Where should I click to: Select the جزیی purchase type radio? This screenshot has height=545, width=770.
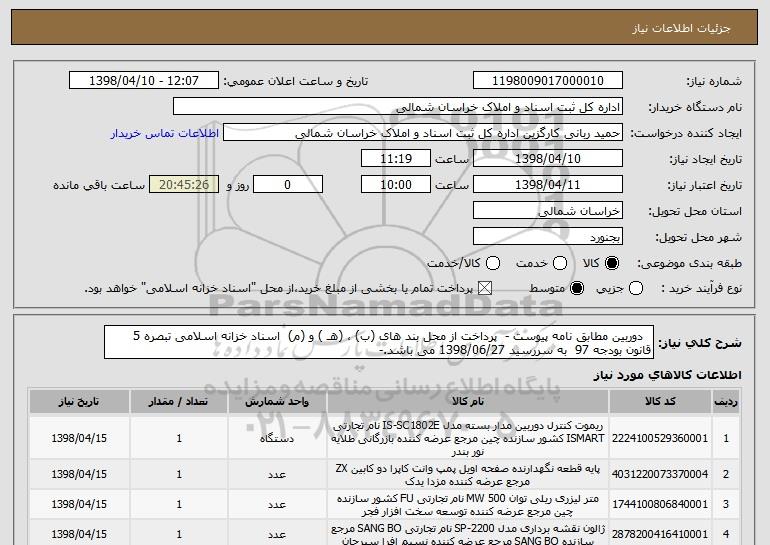pyautogui.click(x=636, y=288)
